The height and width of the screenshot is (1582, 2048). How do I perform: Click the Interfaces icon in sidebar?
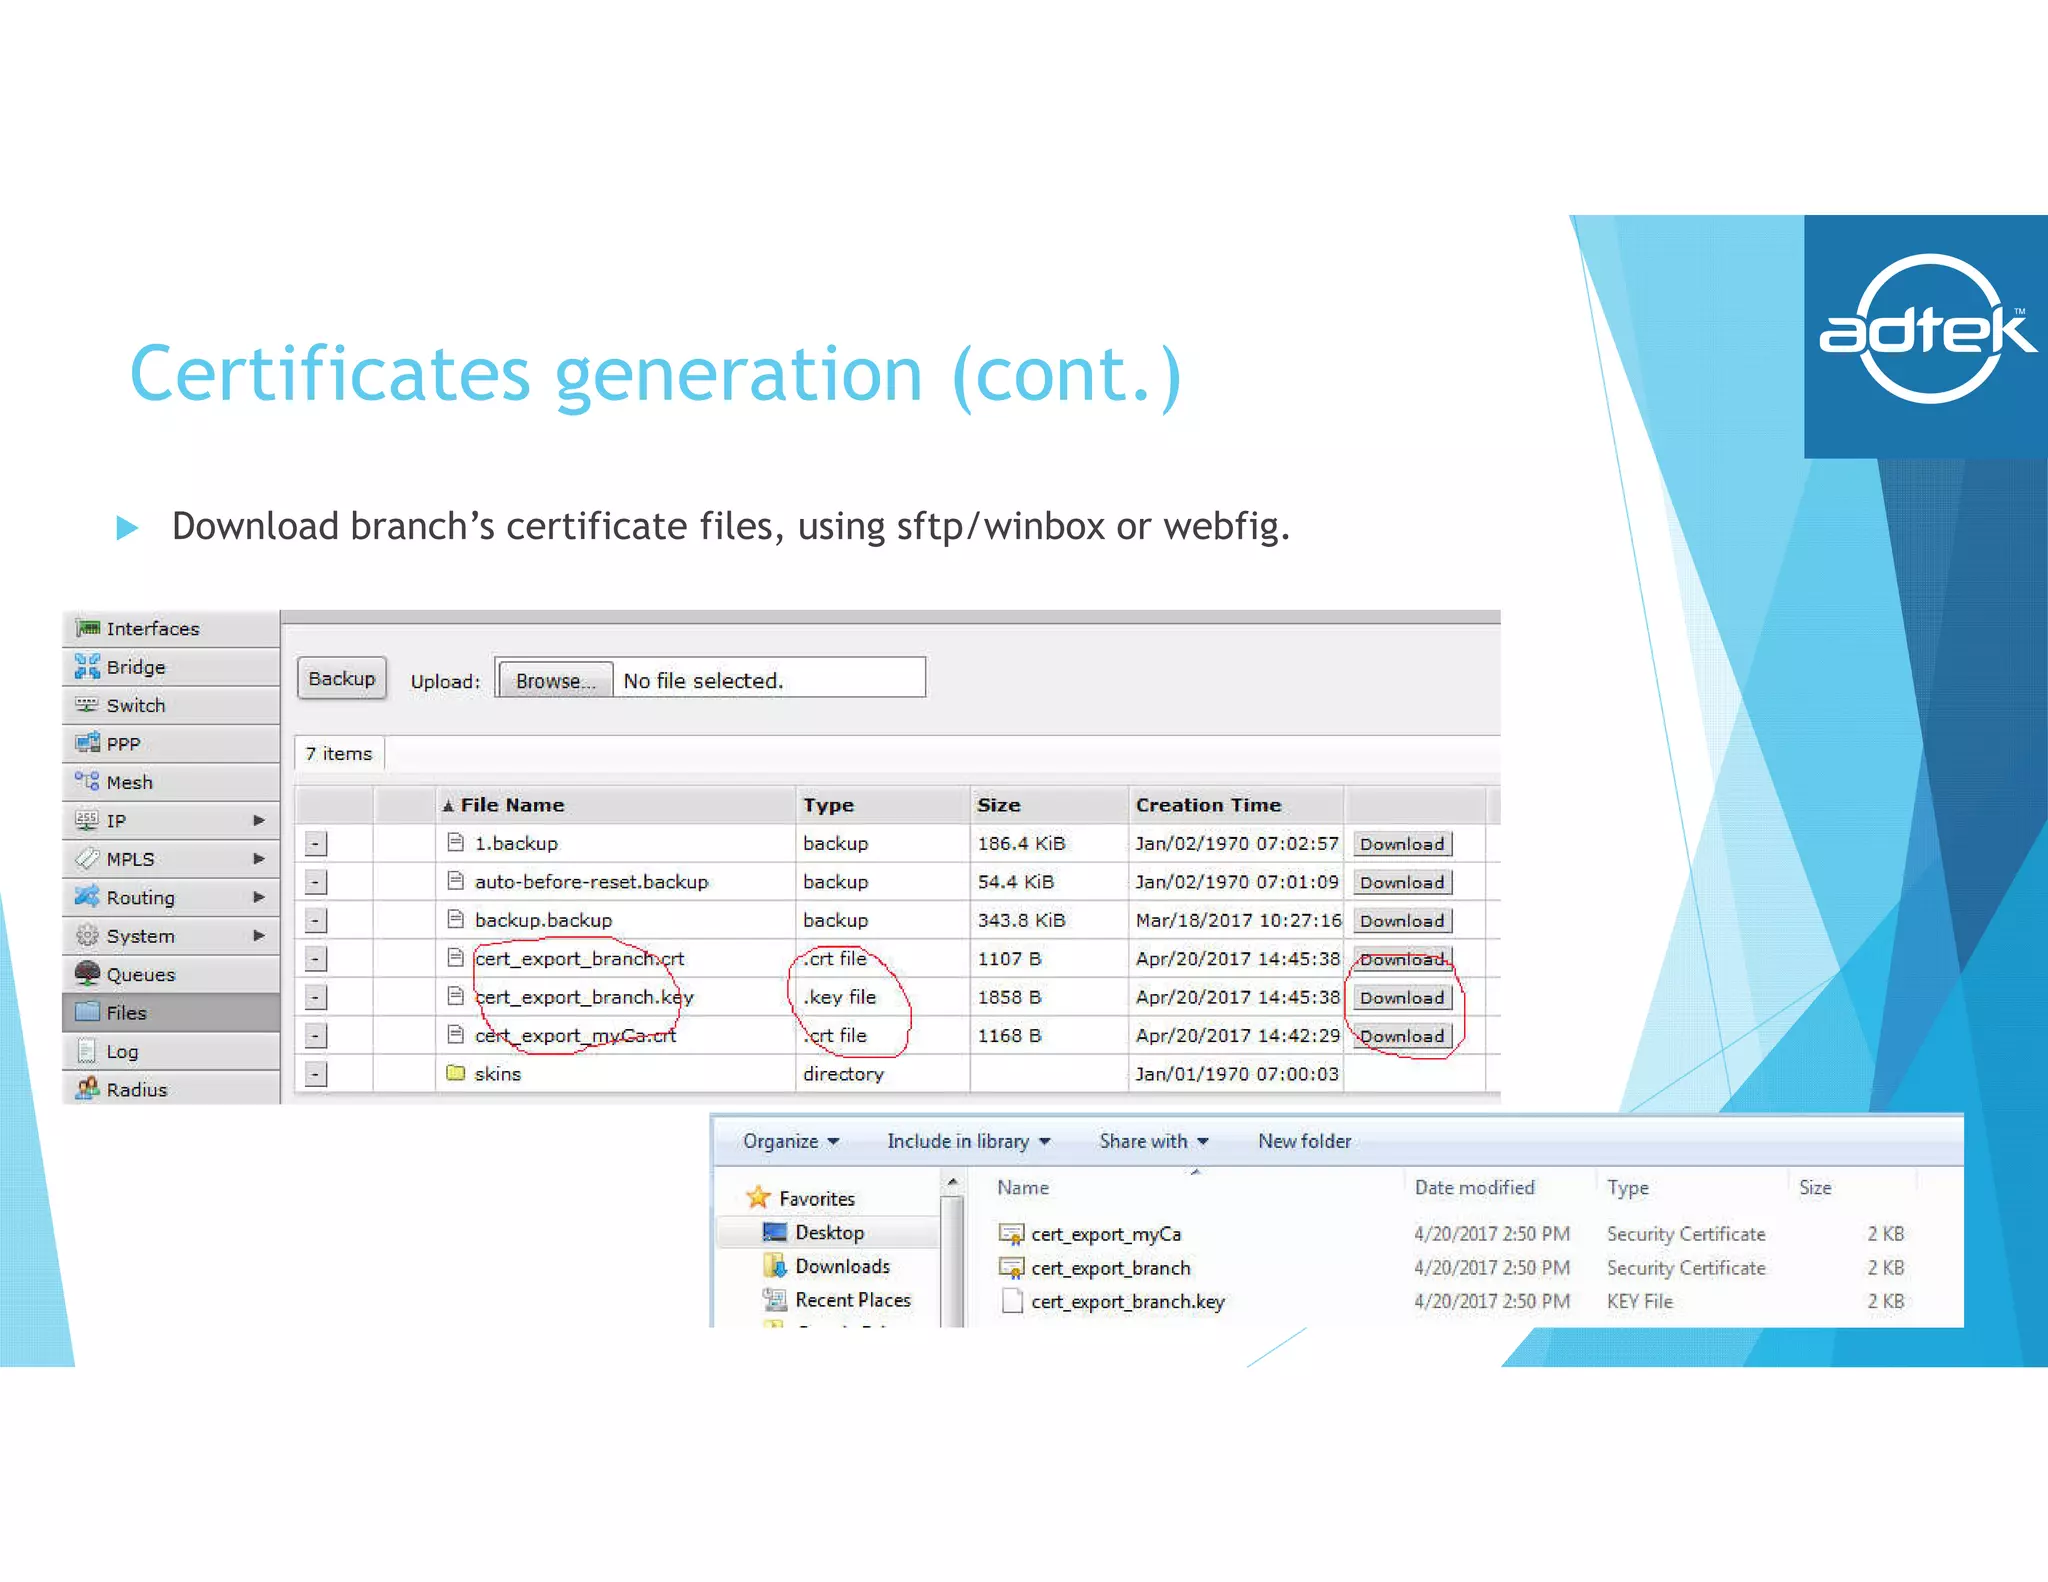(88, 628)
